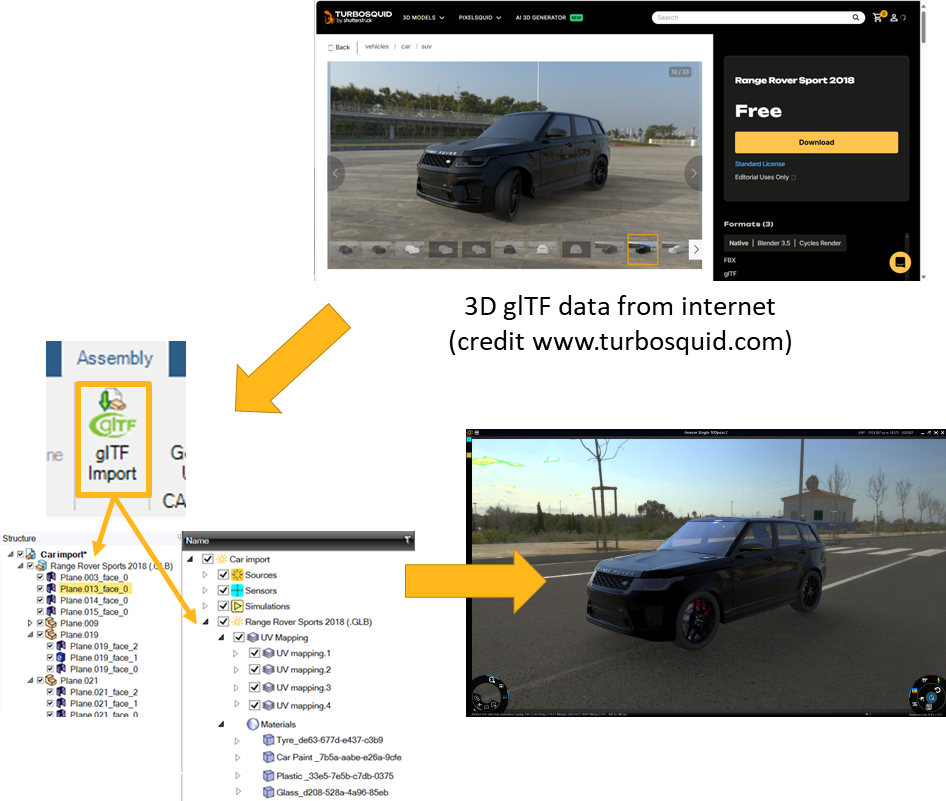Viewport: 946px width, 801px height.
Task: Collapse the UV Mapping node
Action: click(221, 638)
